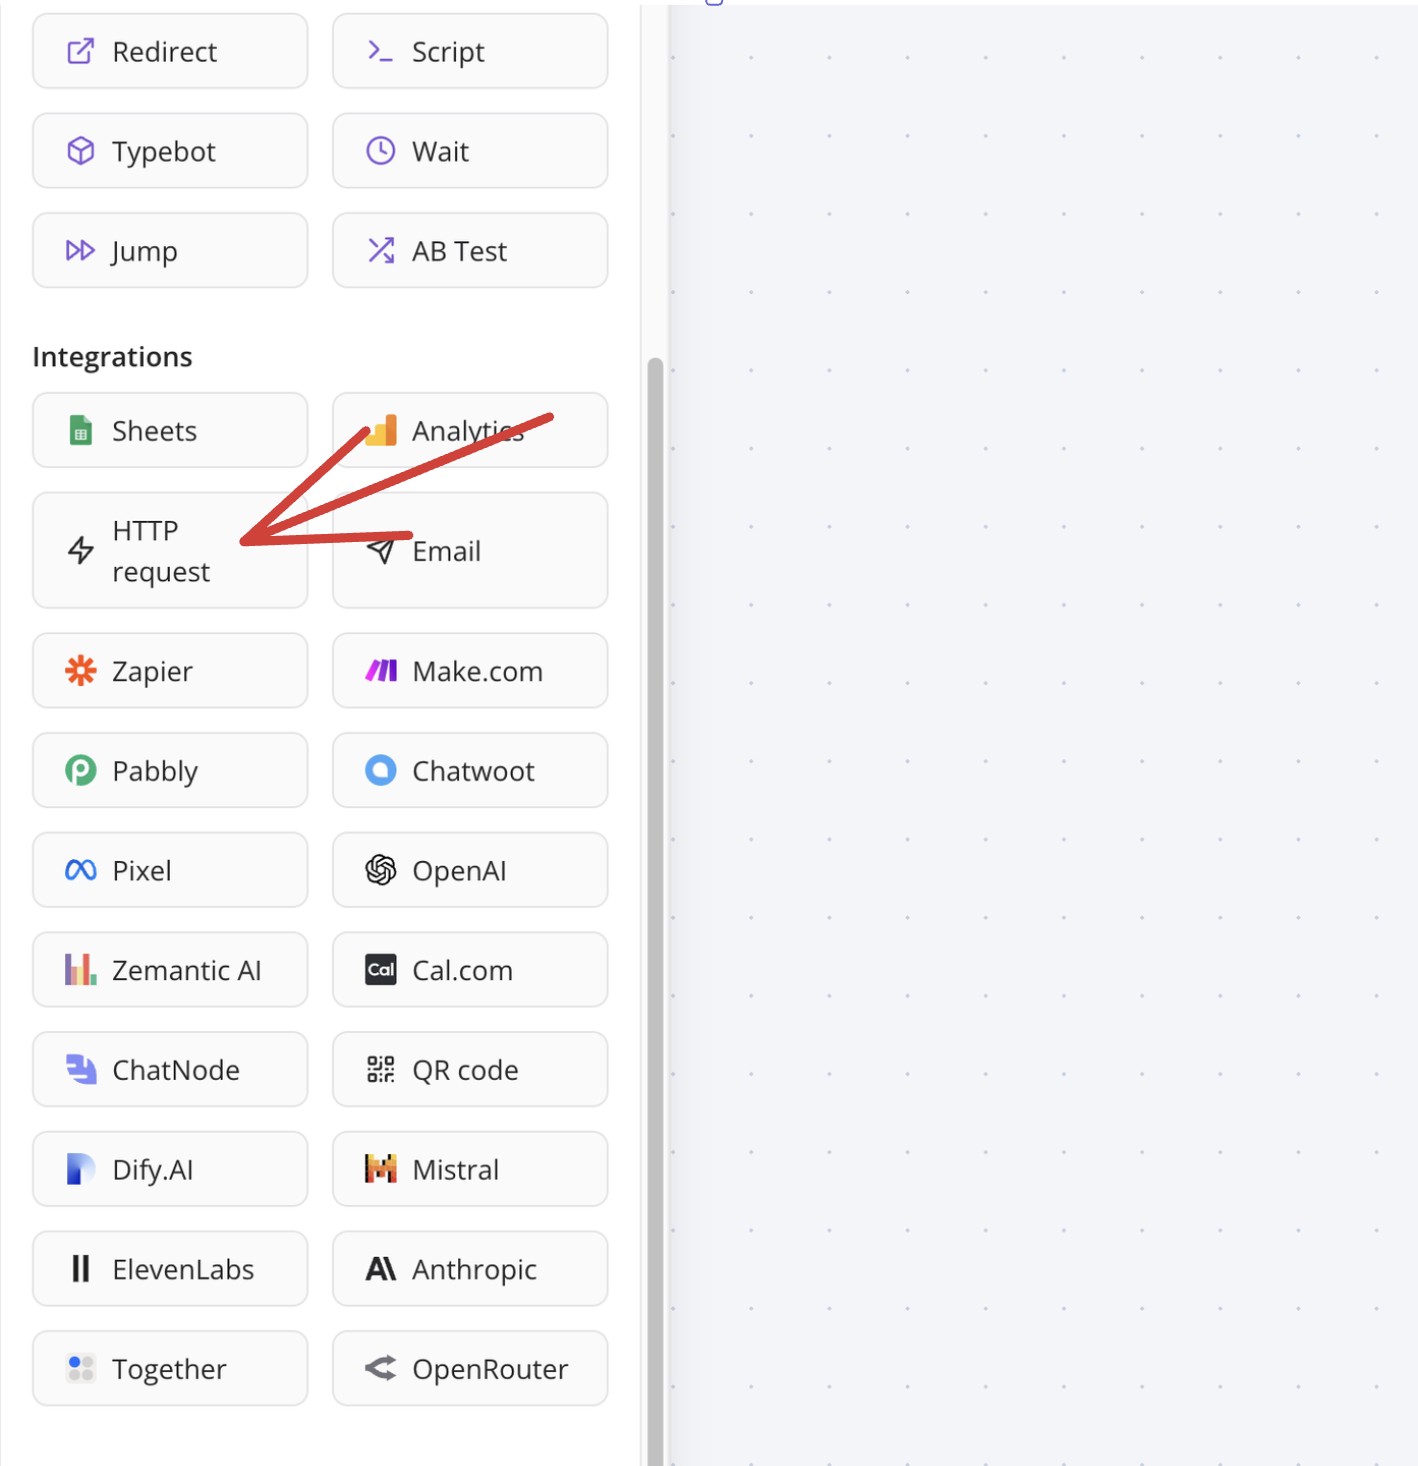Select the ElevenLabs integration block

170,1269
